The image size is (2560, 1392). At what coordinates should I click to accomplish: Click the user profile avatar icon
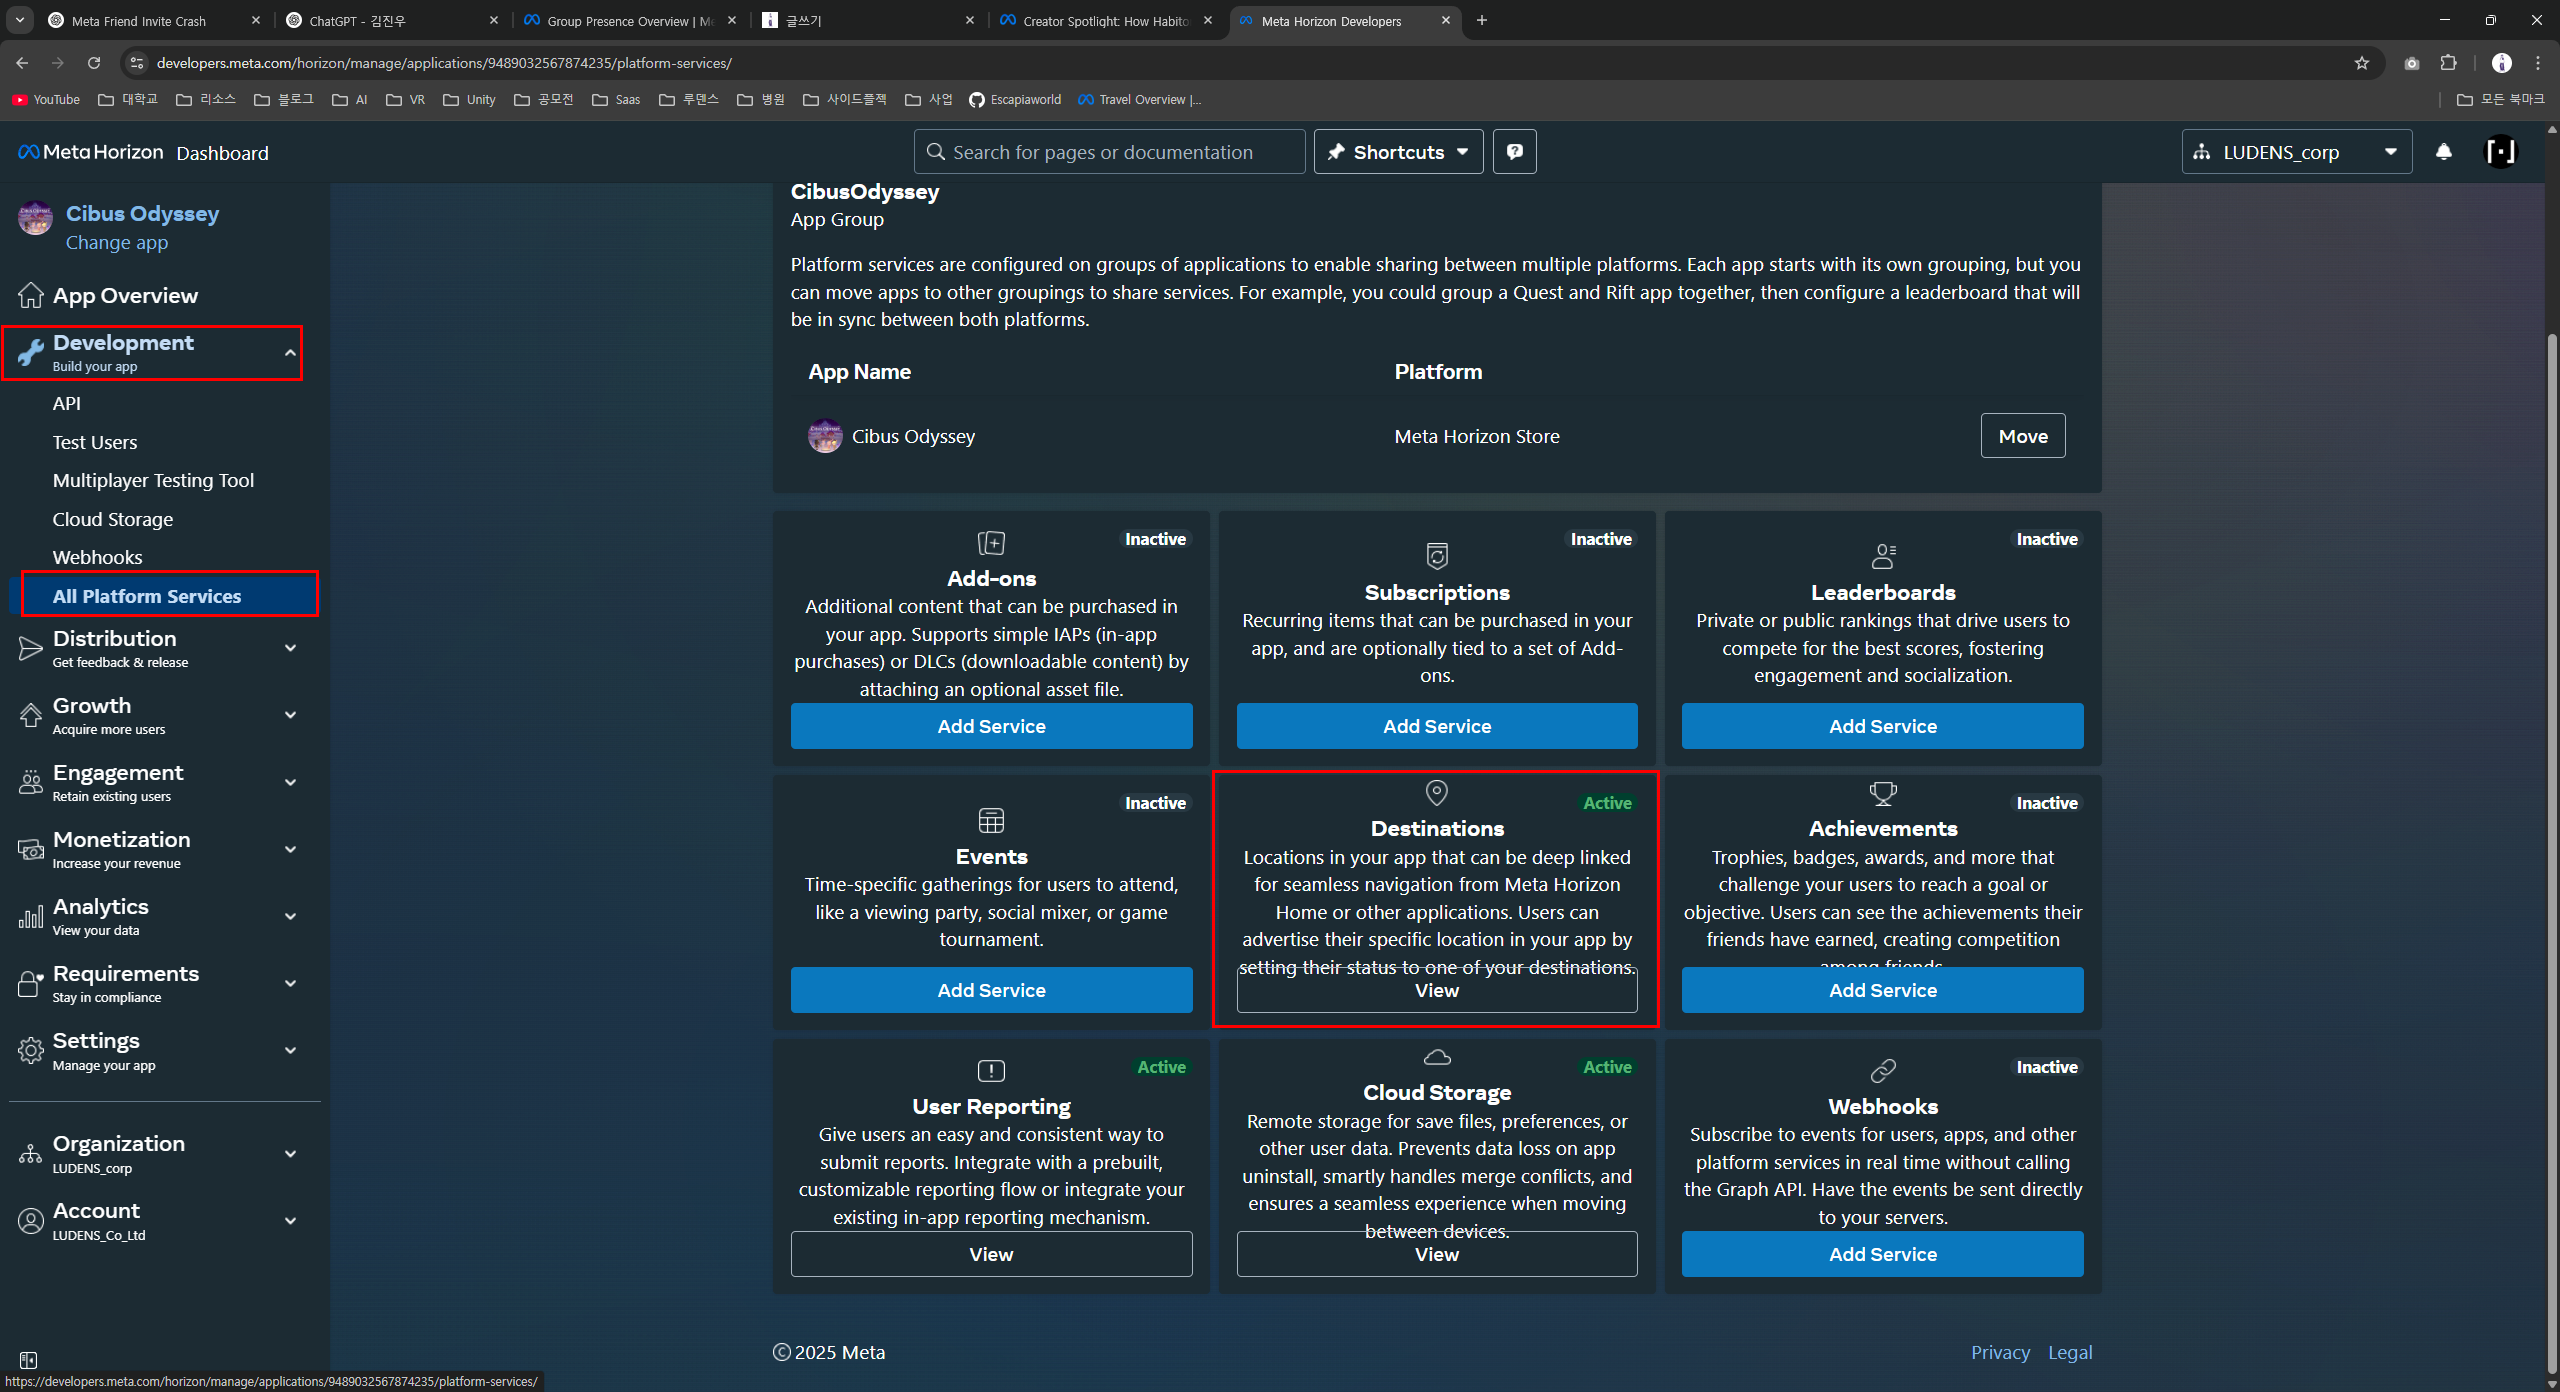tap(2500, 152)
